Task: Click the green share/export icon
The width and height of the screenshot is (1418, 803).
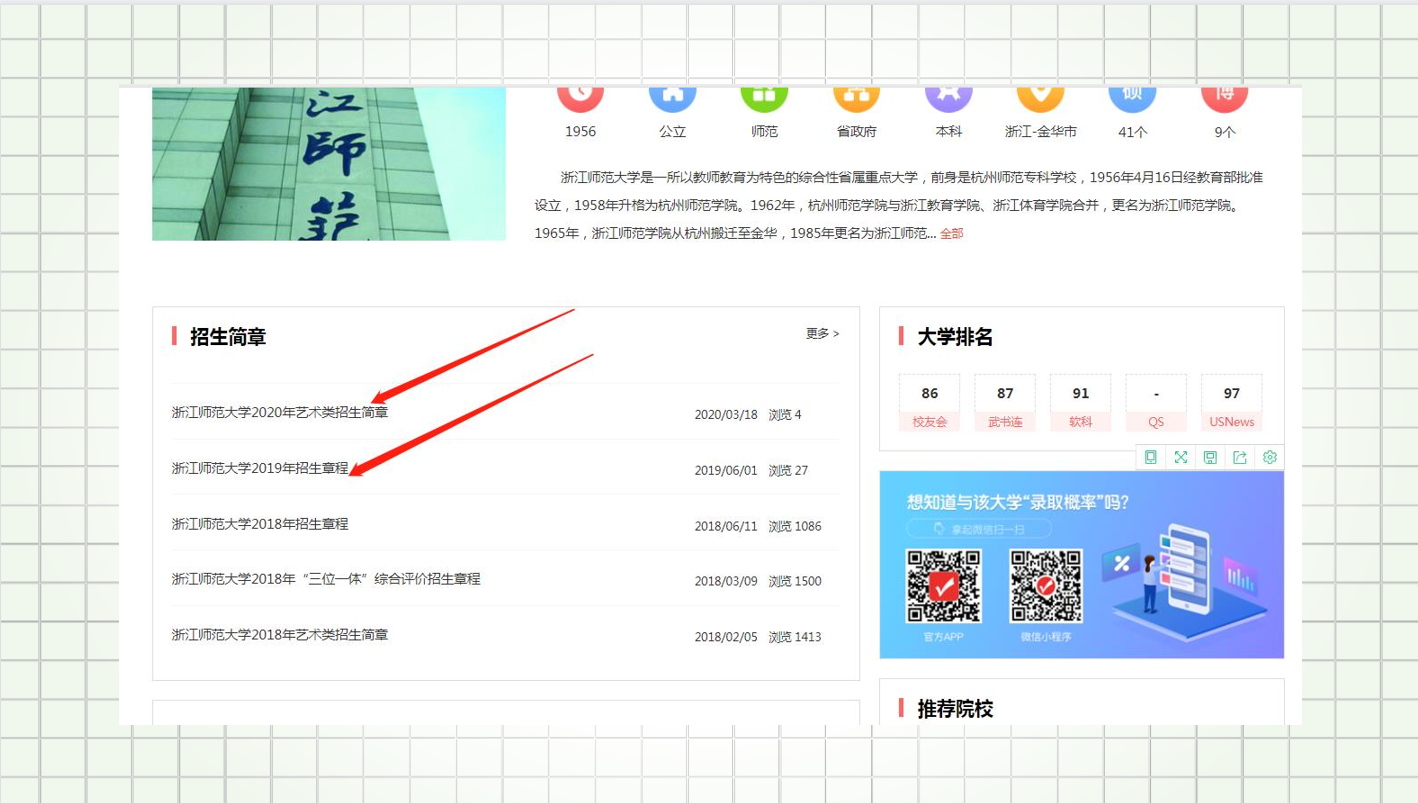Action: pyautogui.click(x=1240, y=457)
